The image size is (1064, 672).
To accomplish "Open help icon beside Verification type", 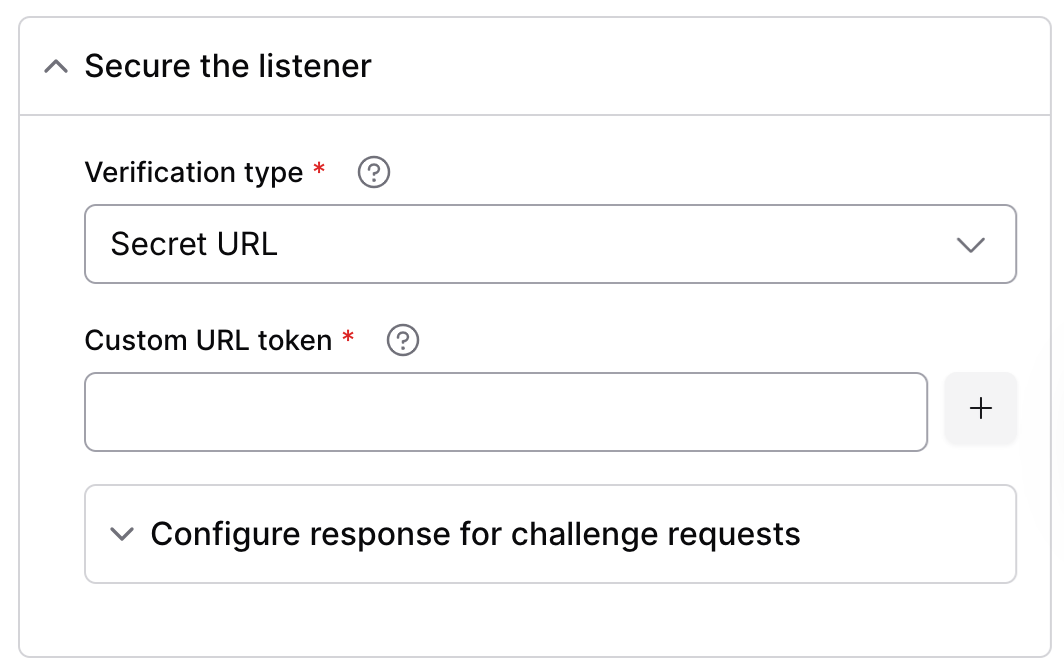I will (374, 172).
